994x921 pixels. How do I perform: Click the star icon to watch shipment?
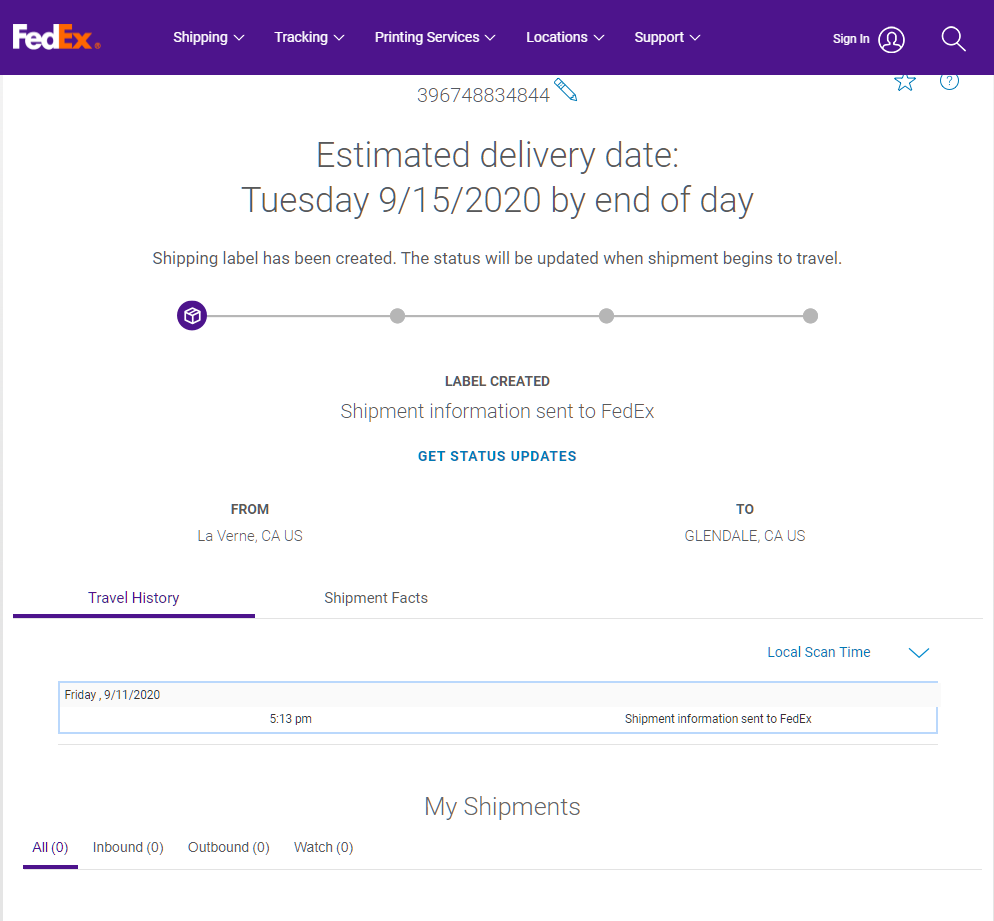[x=905, y=82]
